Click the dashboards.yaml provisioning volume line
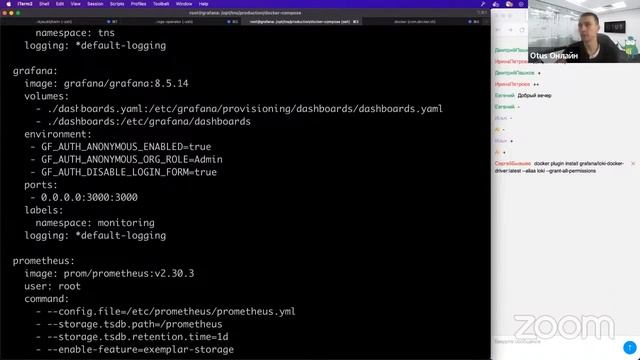 [239, 109]
